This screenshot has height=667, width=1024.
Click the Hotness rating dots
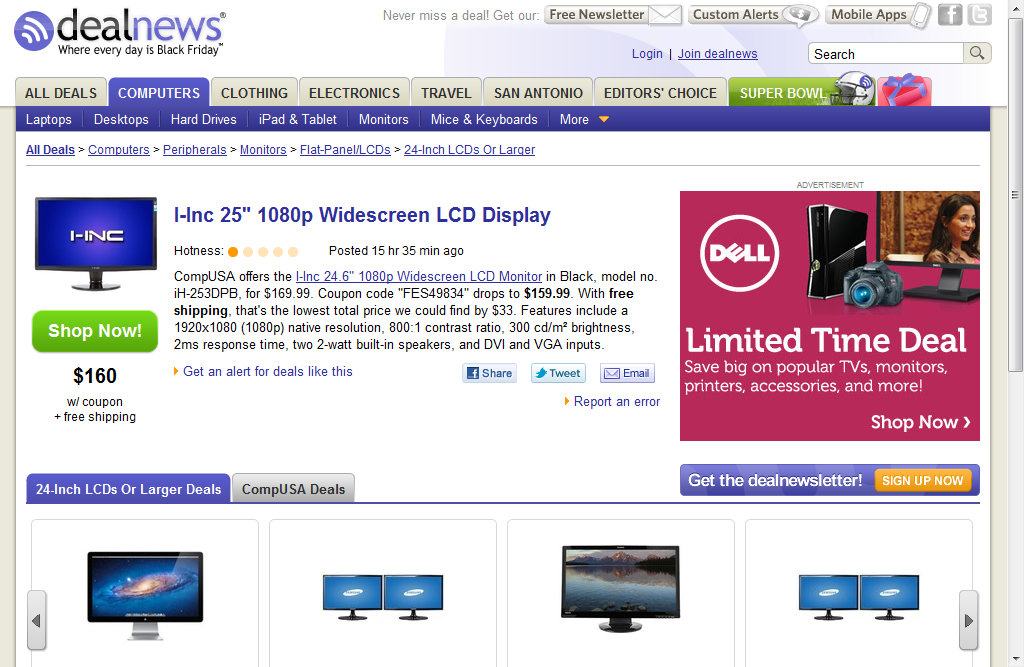pos(262,251)
